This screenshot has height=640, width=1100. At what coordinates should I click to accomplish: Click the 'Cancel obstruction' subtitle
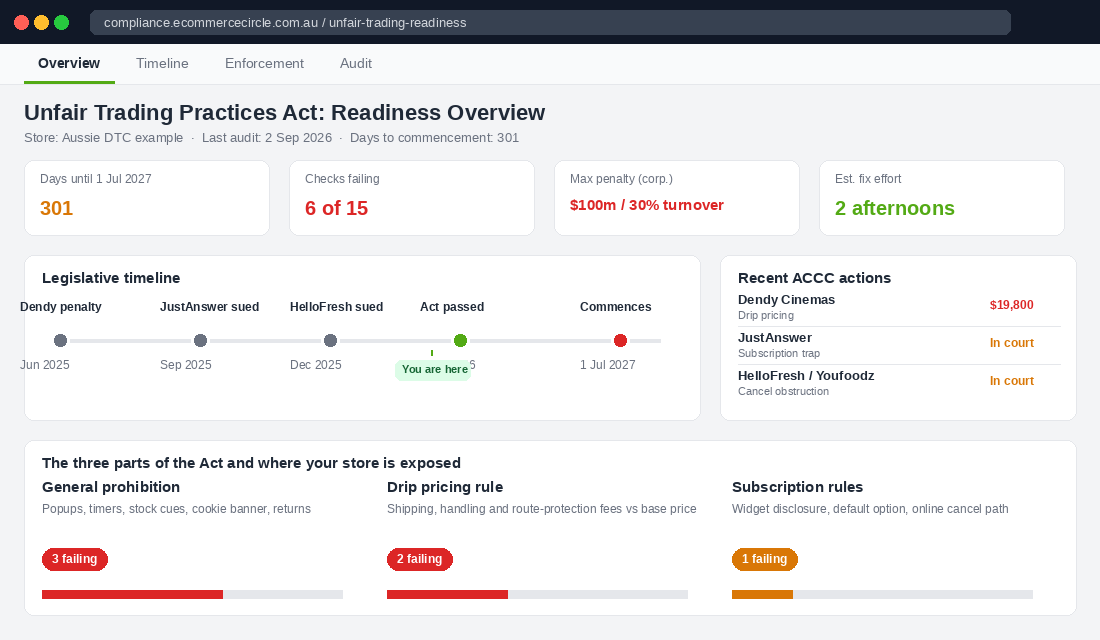(x=783, y=392)
